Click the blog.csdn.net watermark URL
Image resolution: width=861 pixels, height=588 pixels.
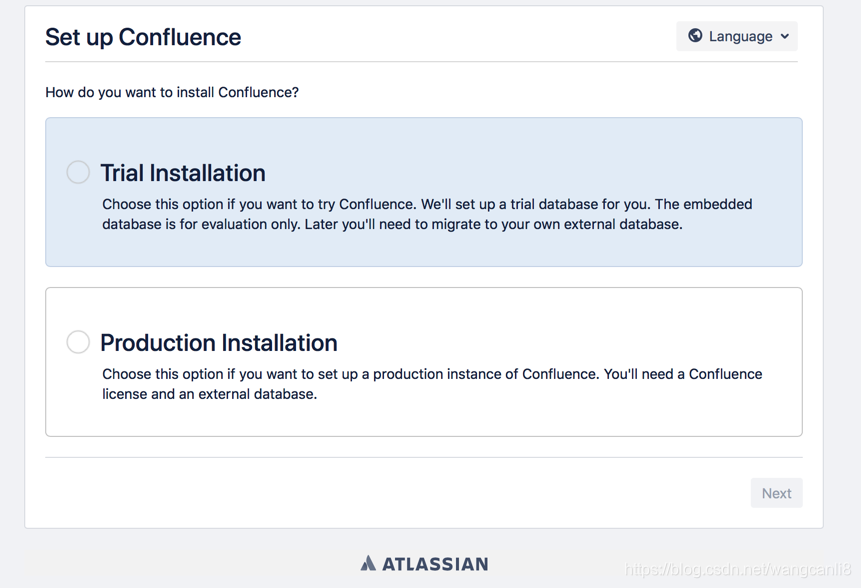pos(738,569)
